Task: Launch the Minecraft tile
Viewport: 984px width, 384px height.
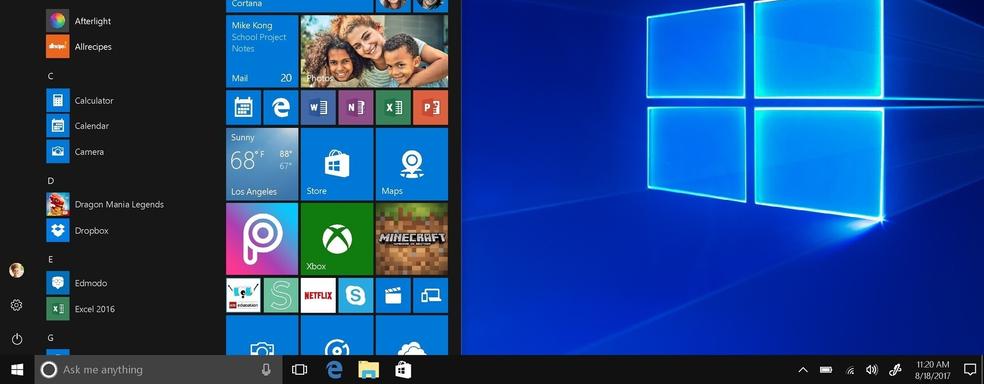Action: tap(412, 239)
